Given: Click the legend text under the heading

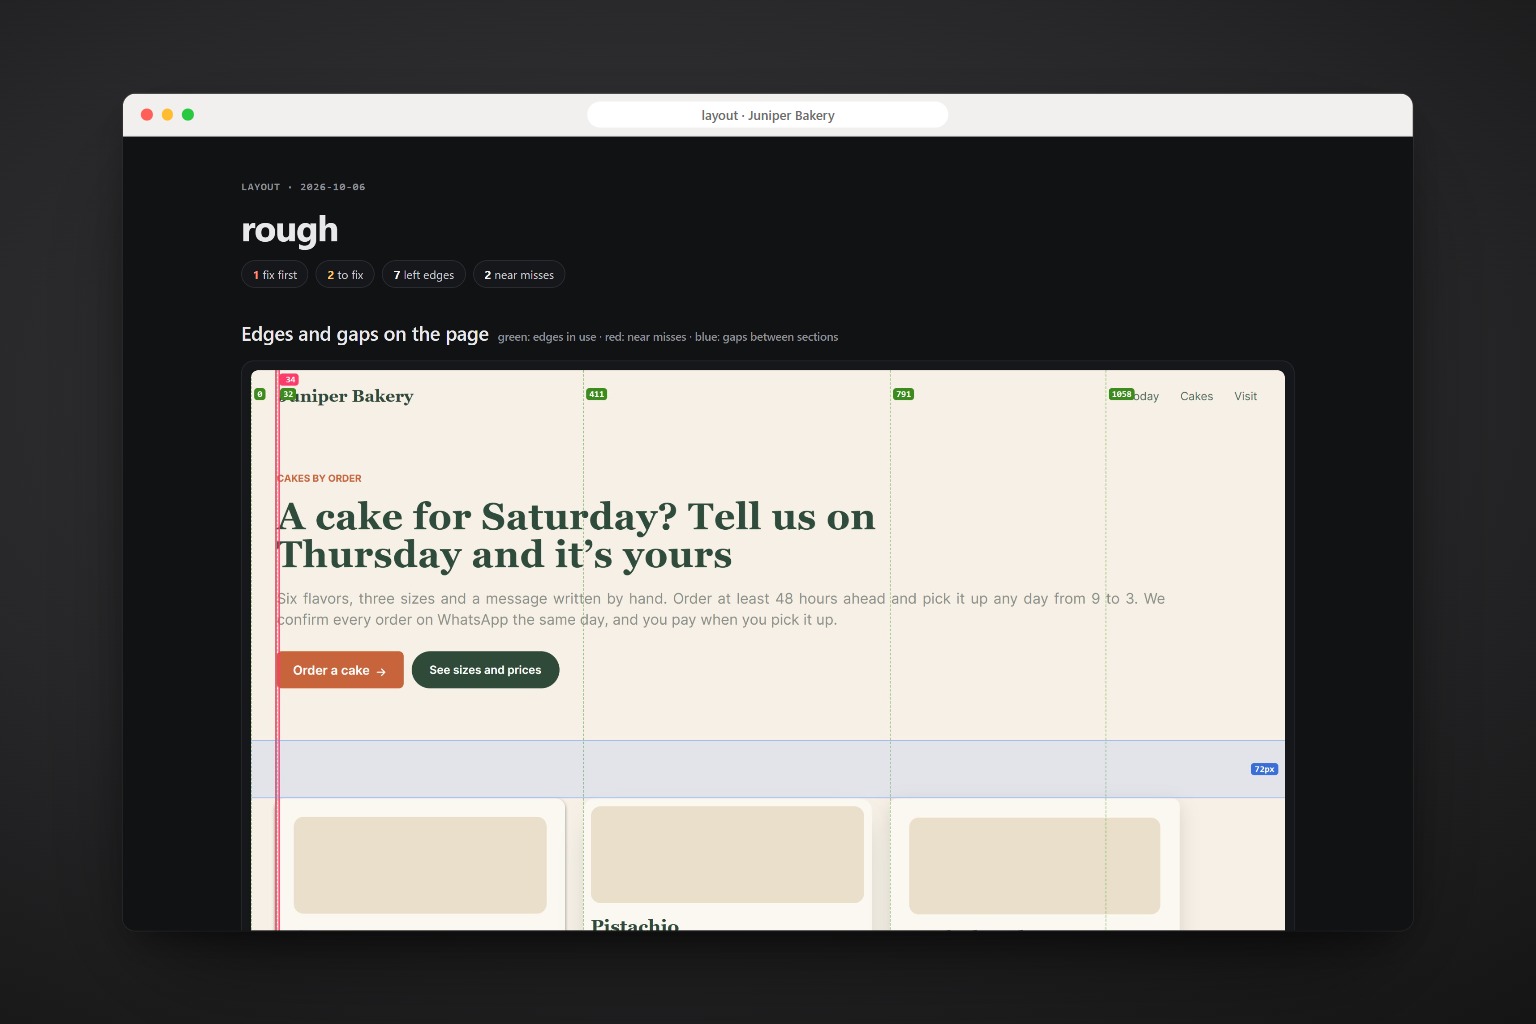Looking at the screenshot, I should pos(668,337).
